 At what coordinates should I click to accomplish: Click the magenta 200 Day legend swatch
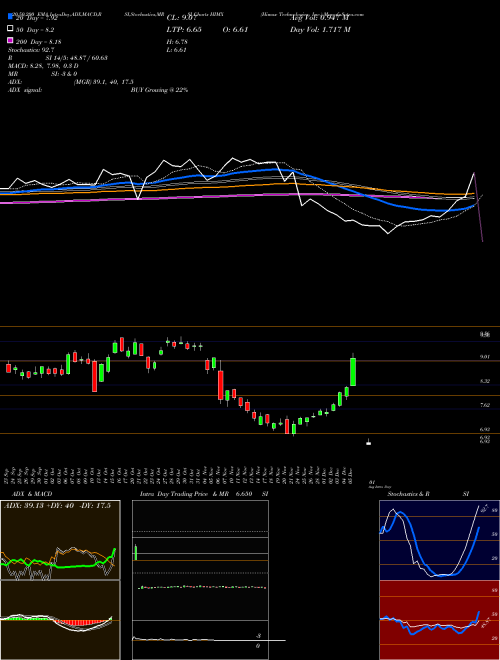(11, 40)
